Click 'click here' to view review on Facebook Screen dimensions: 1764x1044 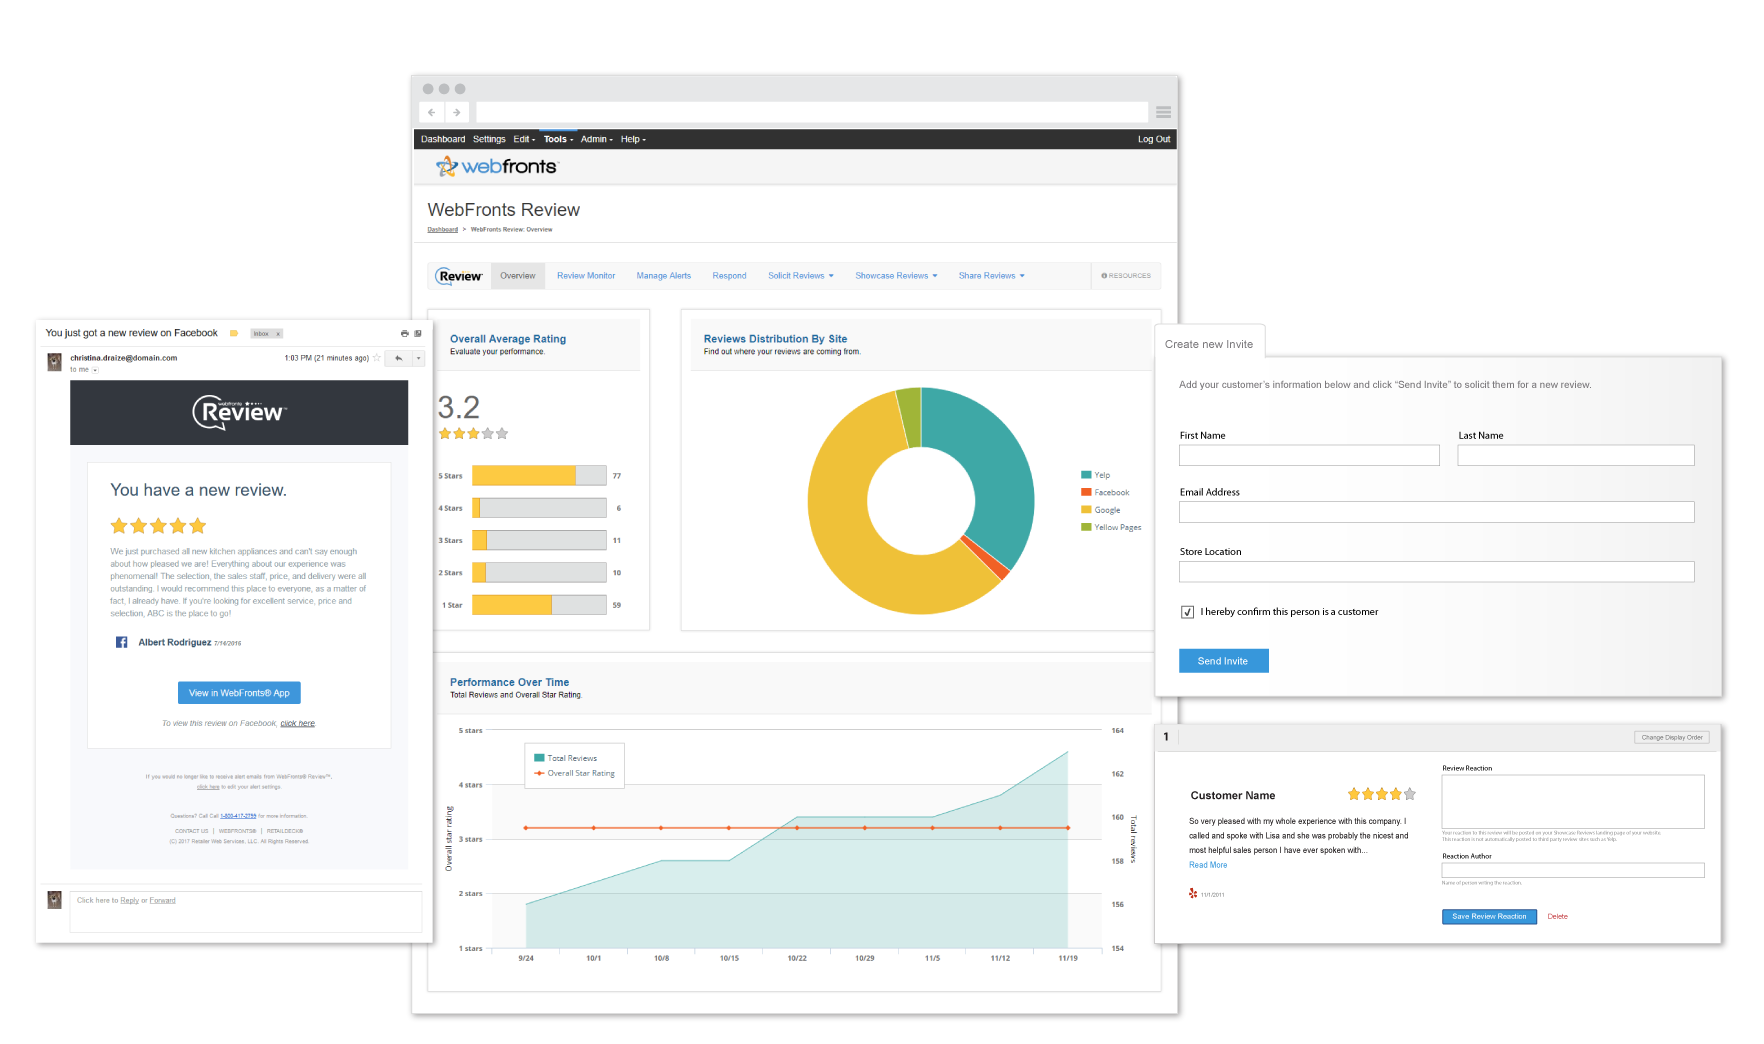[x=297, y=723]
